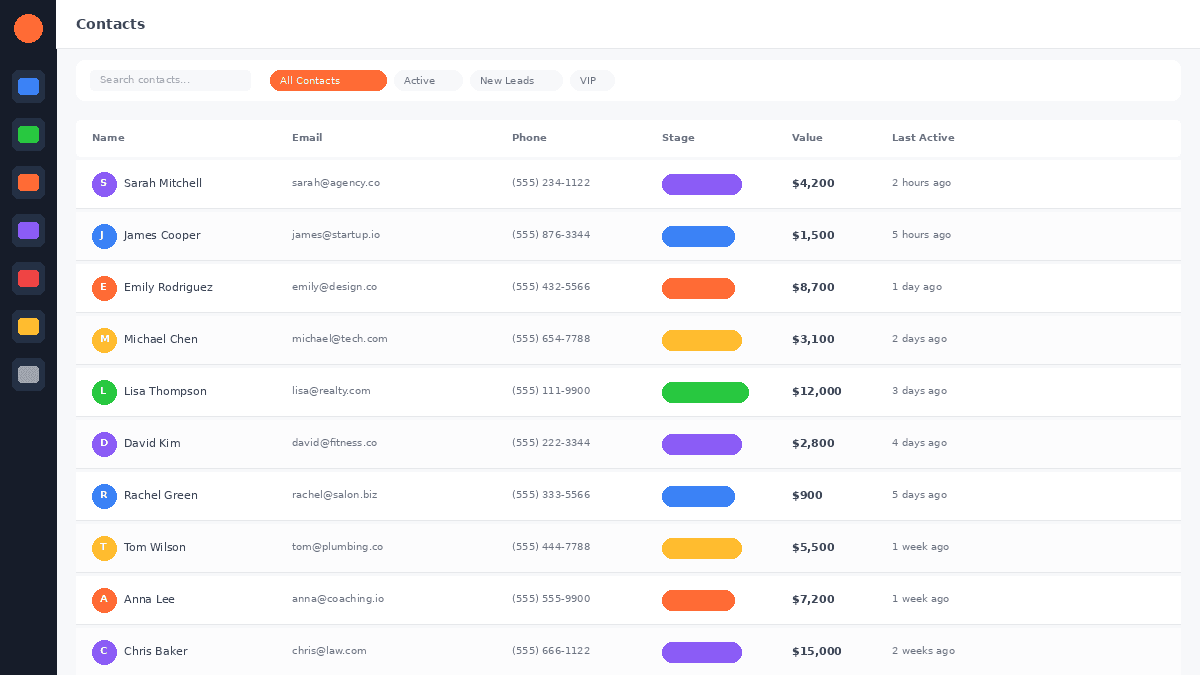The image size is (1200, 675).
Task: Sort contacts by the Value column
Action: [x=807, y=138]
